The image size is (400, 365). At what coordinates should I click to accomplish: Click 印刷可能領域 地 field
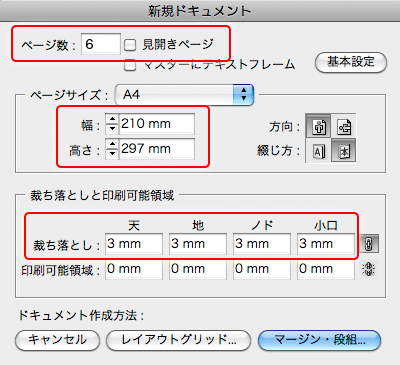198,269
